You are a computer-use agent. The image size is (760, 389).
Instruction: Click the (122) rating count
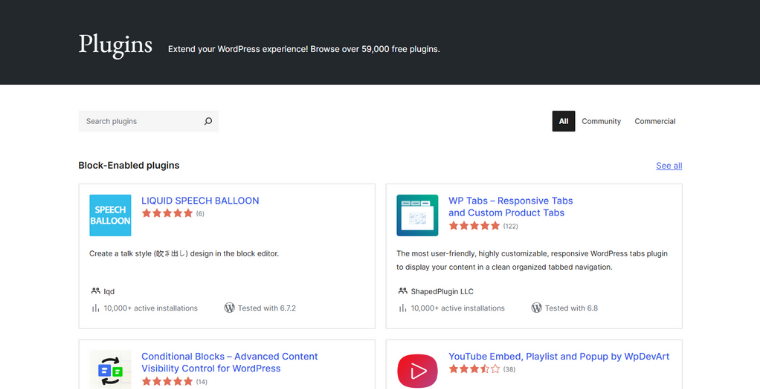[x=510, y=226]
